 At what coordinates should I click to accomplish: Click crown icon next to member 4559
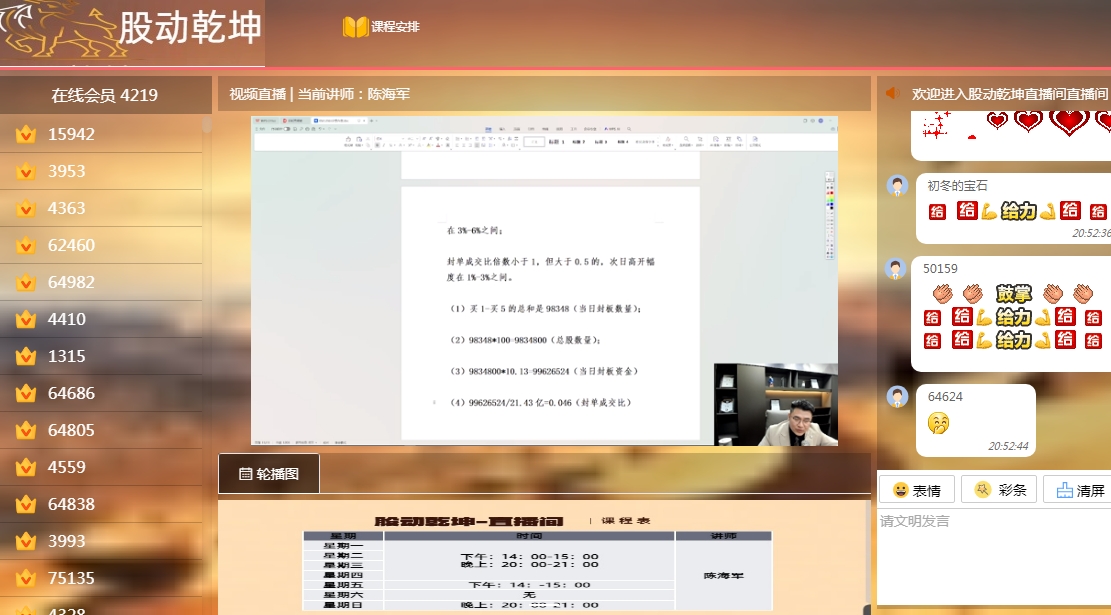(26, 466)
